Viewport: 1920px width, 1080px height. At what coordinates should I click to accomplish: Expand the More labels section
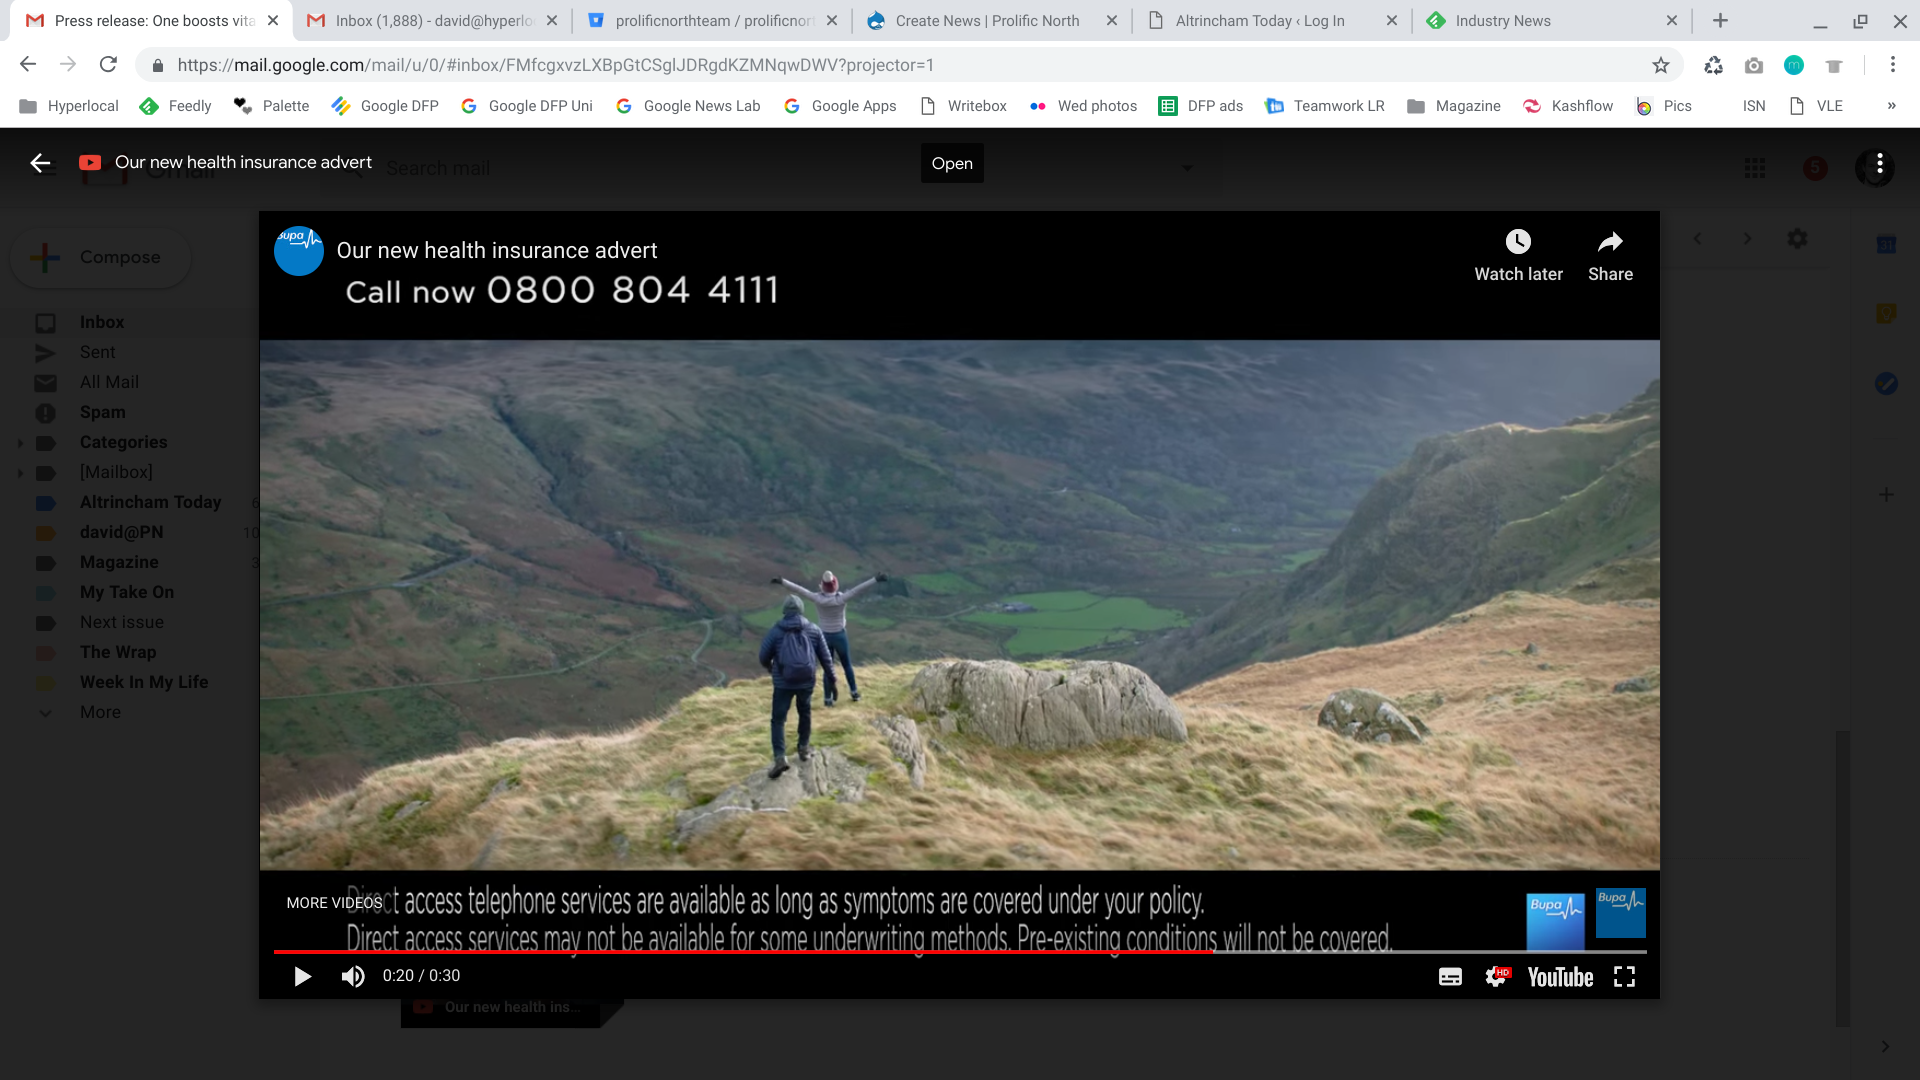(46, 713)
